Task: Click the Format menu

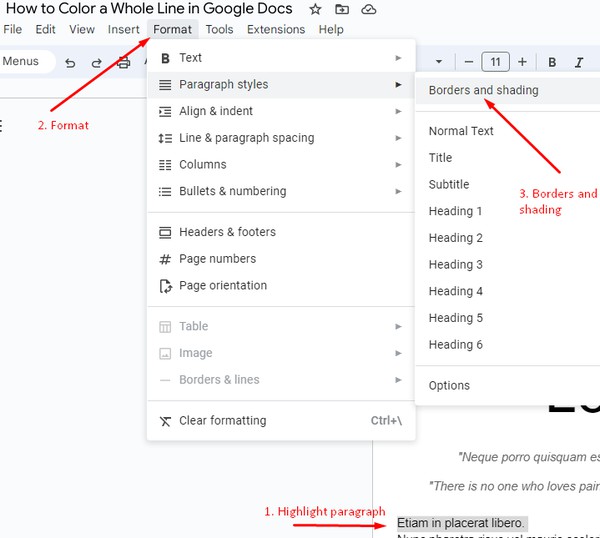Action: (x=172, y=29)
